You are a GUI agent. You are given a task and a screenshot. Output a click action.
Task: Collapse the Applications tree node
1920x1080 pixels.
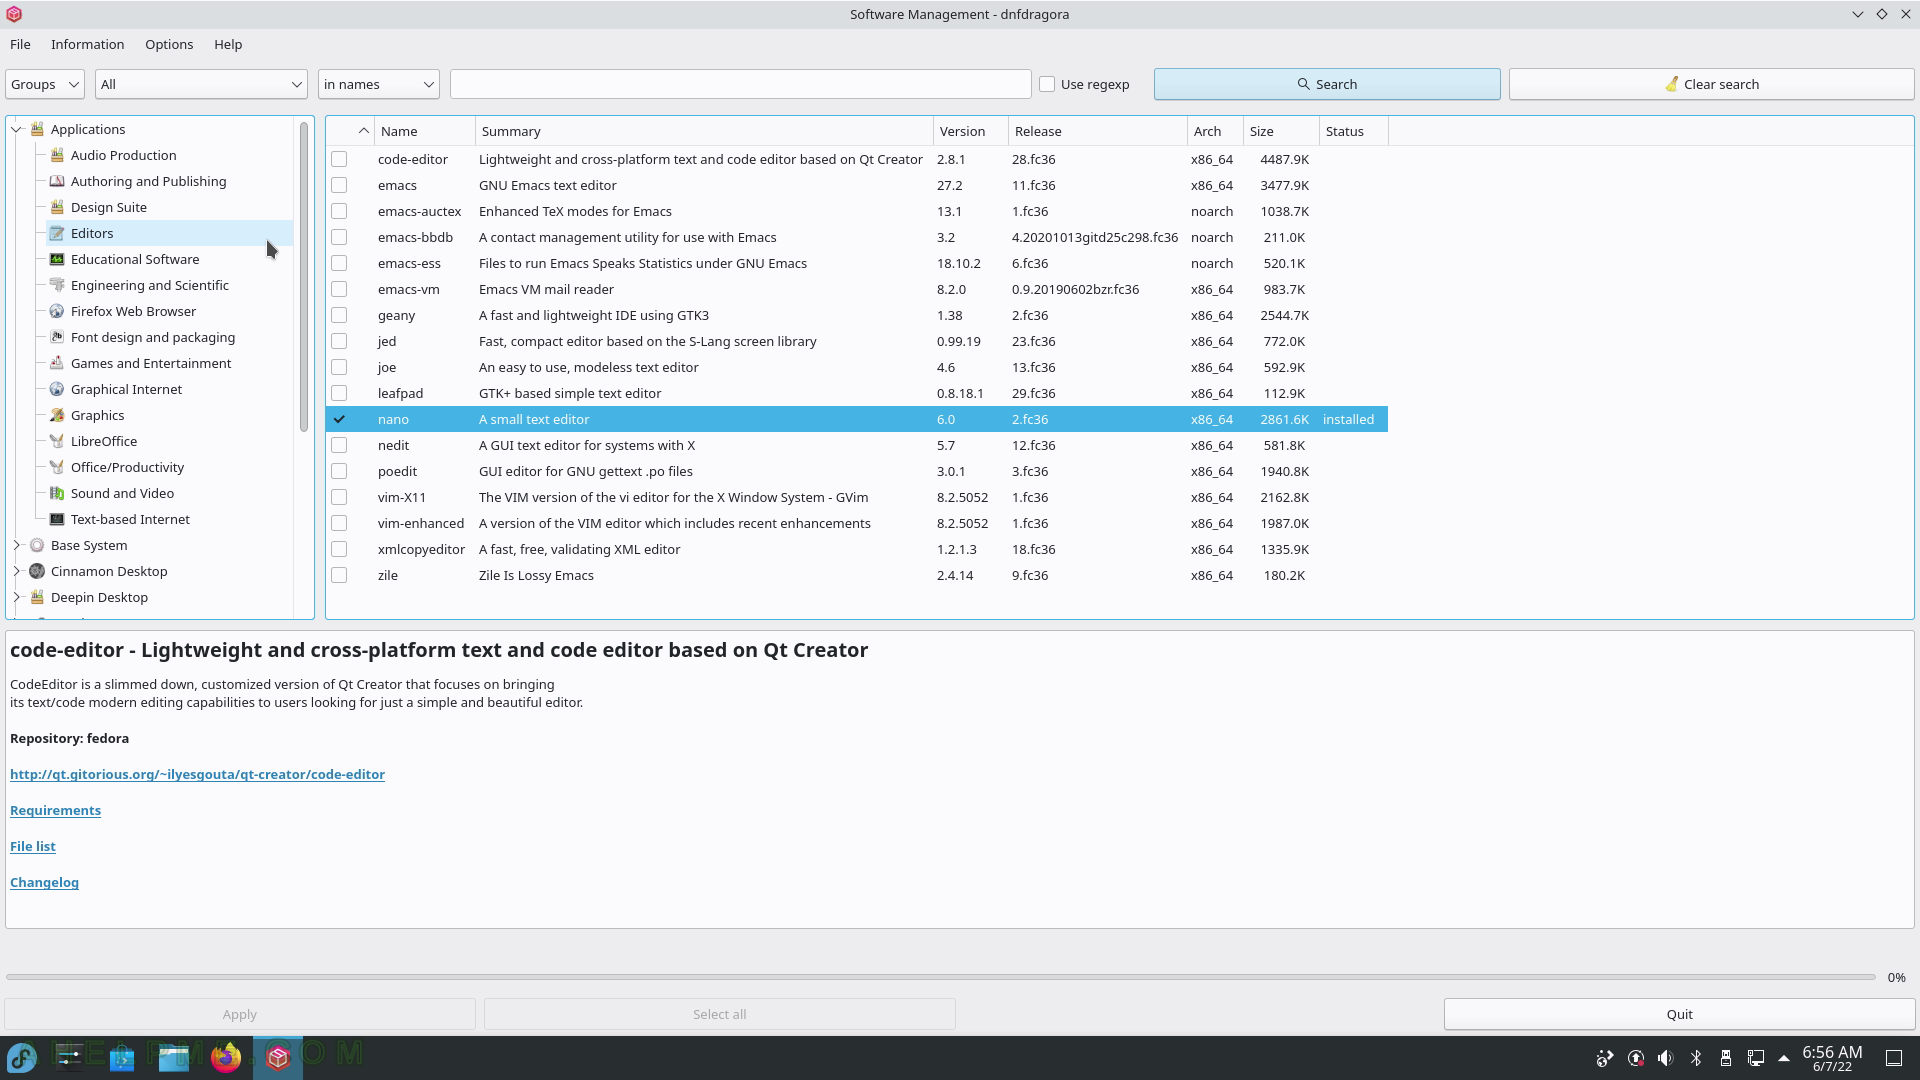(x=16, y=129)
